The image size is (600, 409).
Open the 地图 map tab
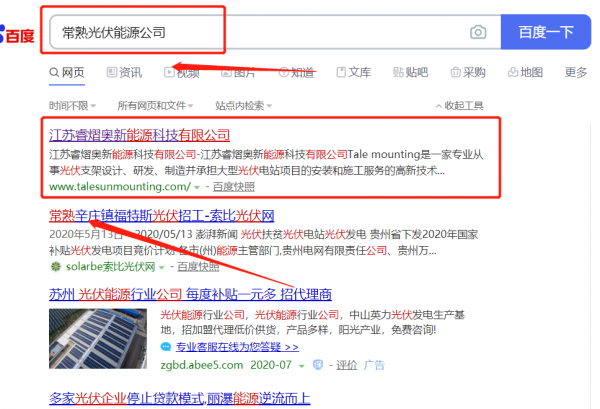[525, 72]
